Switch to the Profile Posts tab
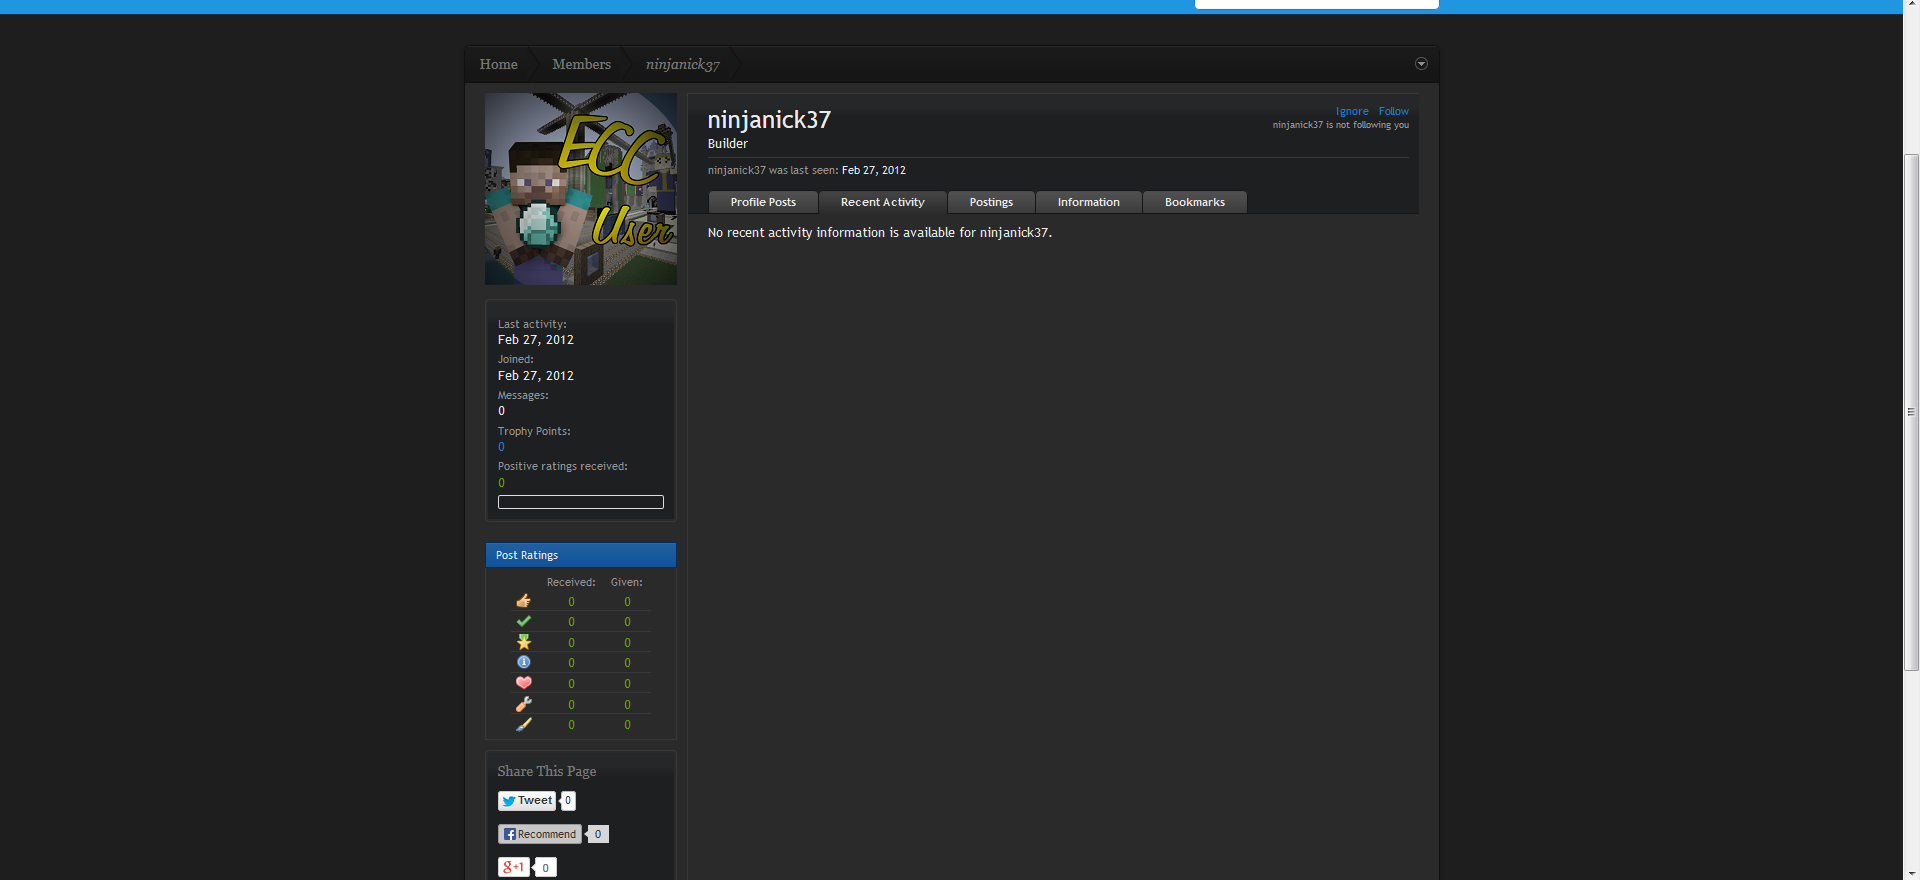Image resolution: width=1920 pixels, height=880 pixels. (x=763, y=202)
